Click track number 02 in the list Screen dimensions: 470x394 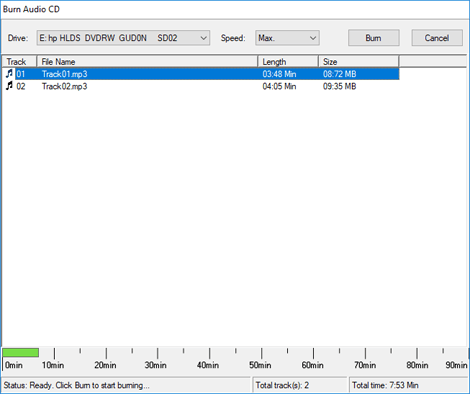pyautogui.click(x=21, y=86)
